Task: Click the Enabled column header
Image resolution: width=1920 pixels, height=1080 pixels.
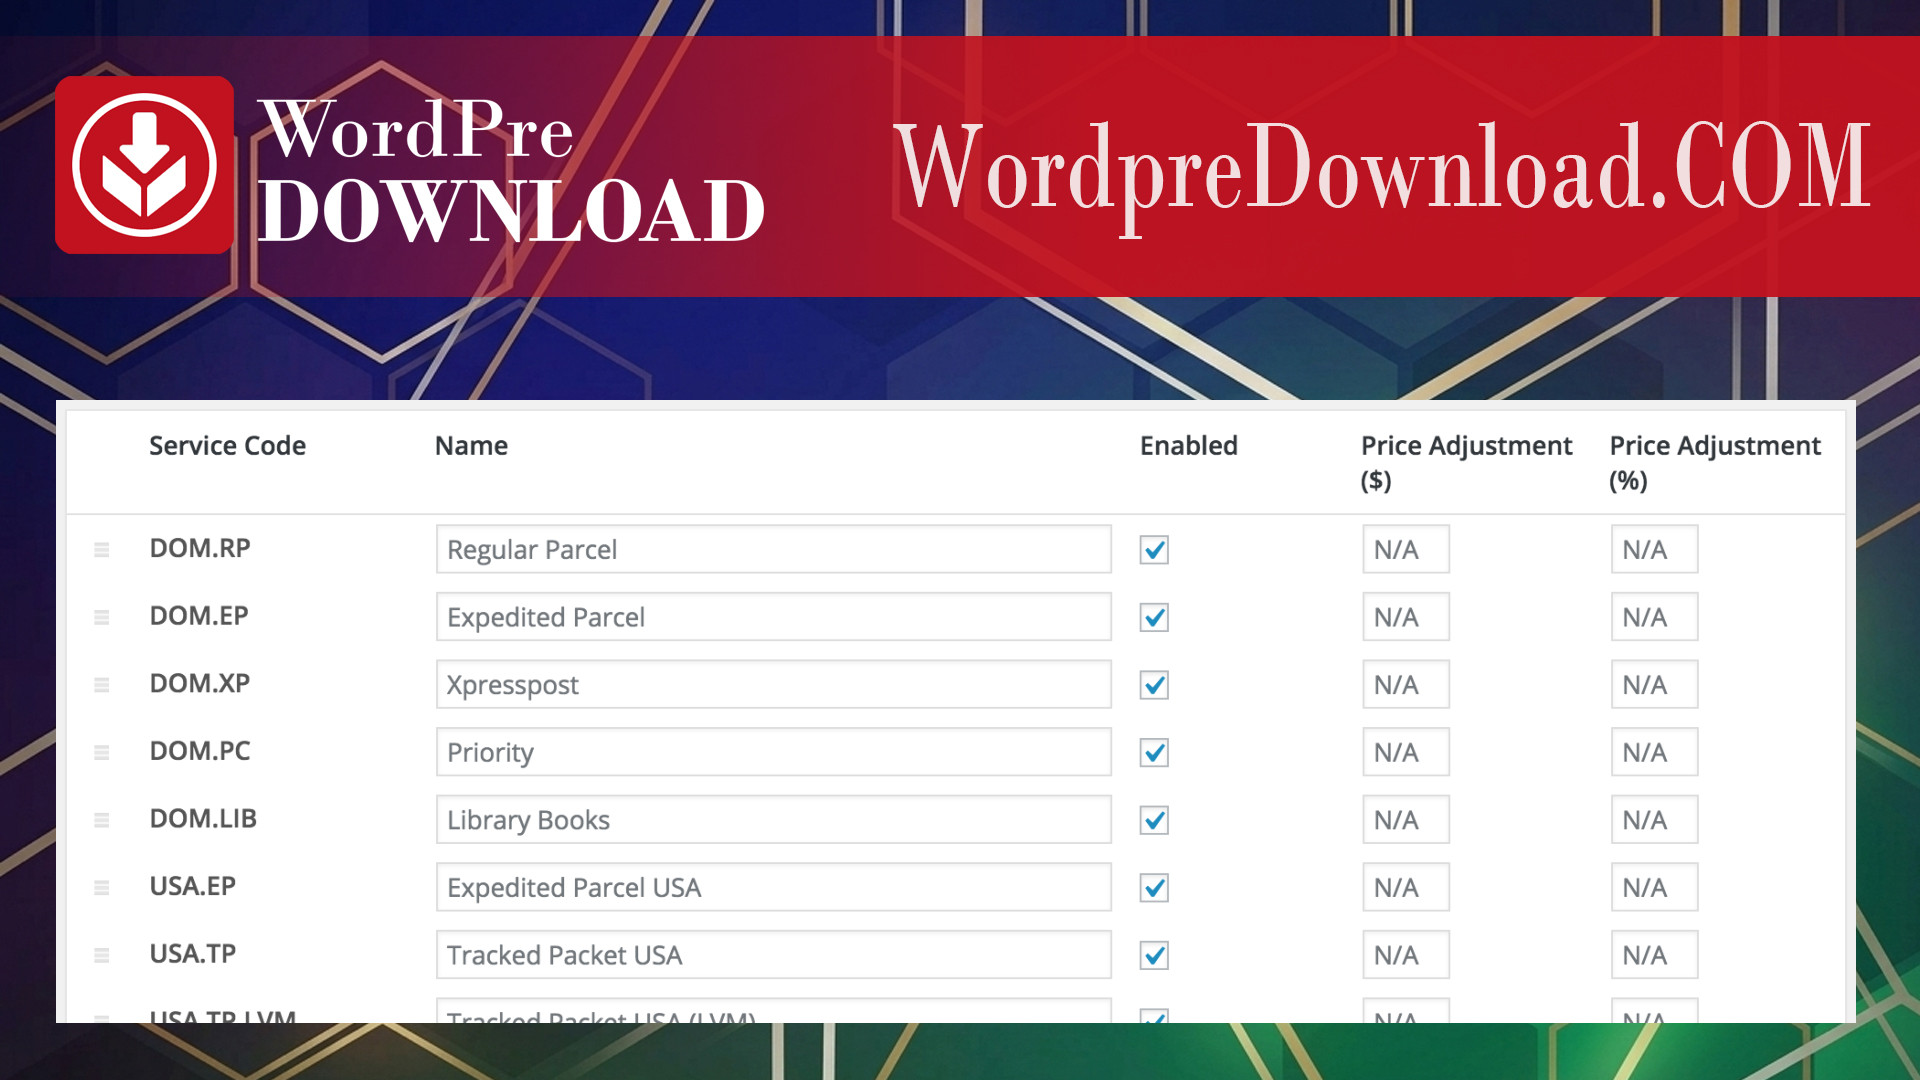Action: 1189,446
